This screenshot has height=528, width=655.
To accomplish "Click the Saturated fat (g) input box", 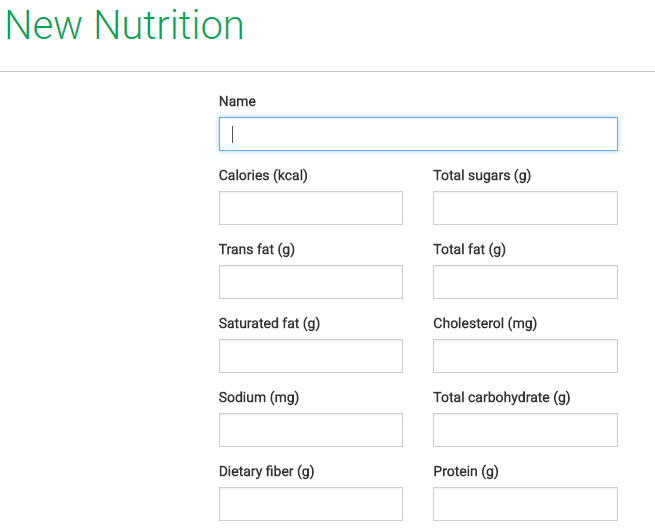I will [x=310, y=356].
